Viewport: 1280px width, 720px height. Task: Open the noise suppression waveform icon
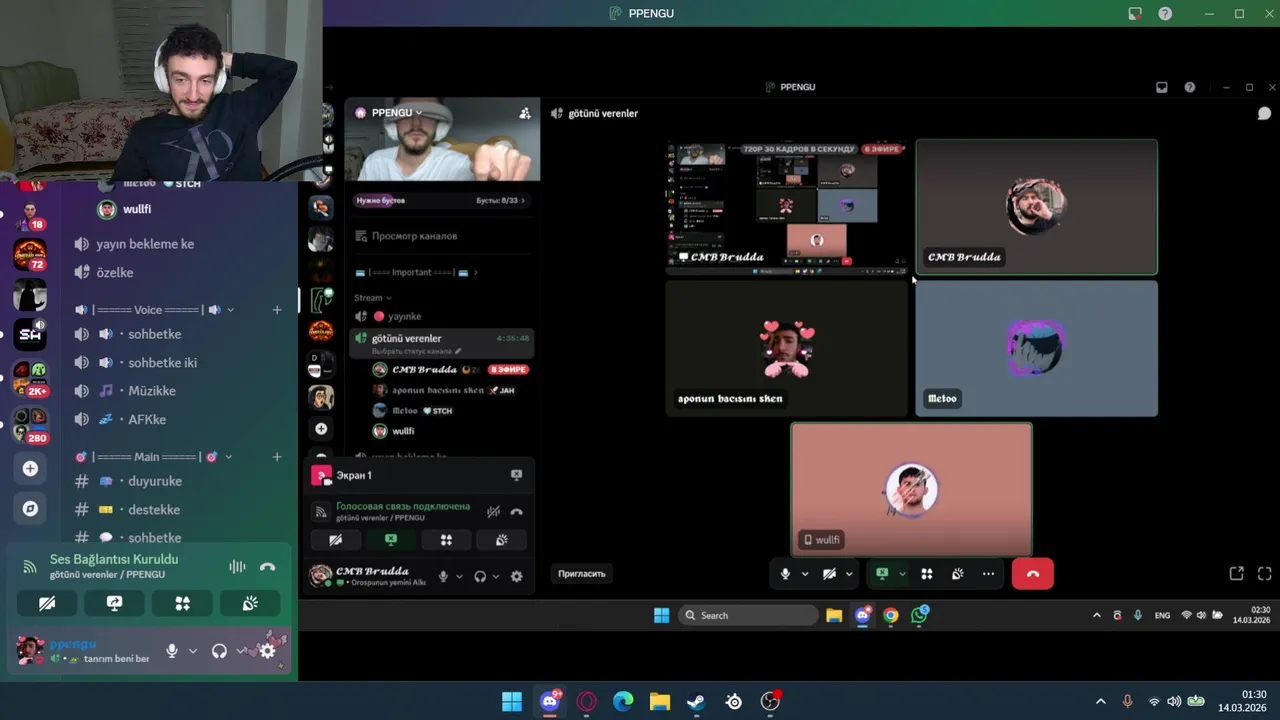pyautogui.click(x=237, y=567)
